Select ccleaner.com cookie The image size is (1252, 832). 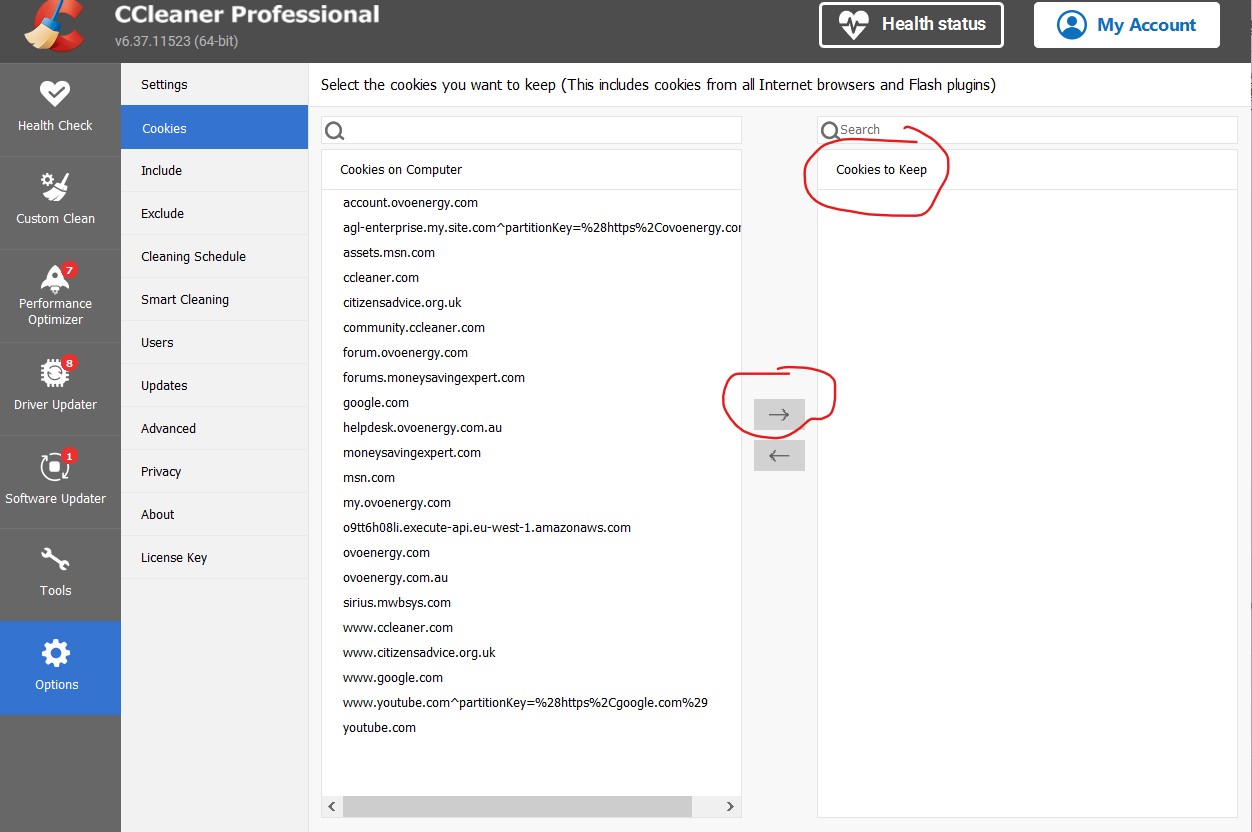click(381, 278)
